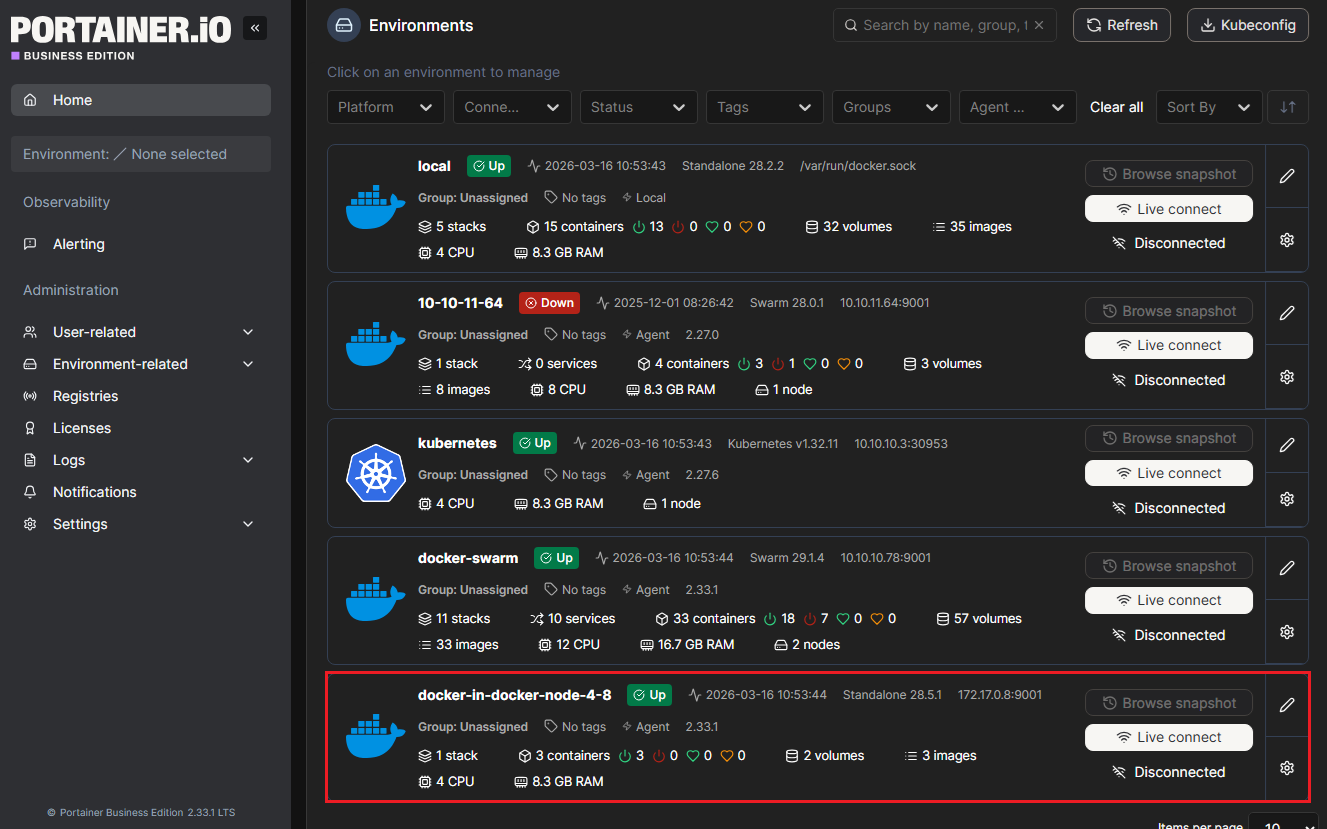Expand the User-related section

(95, 331)
